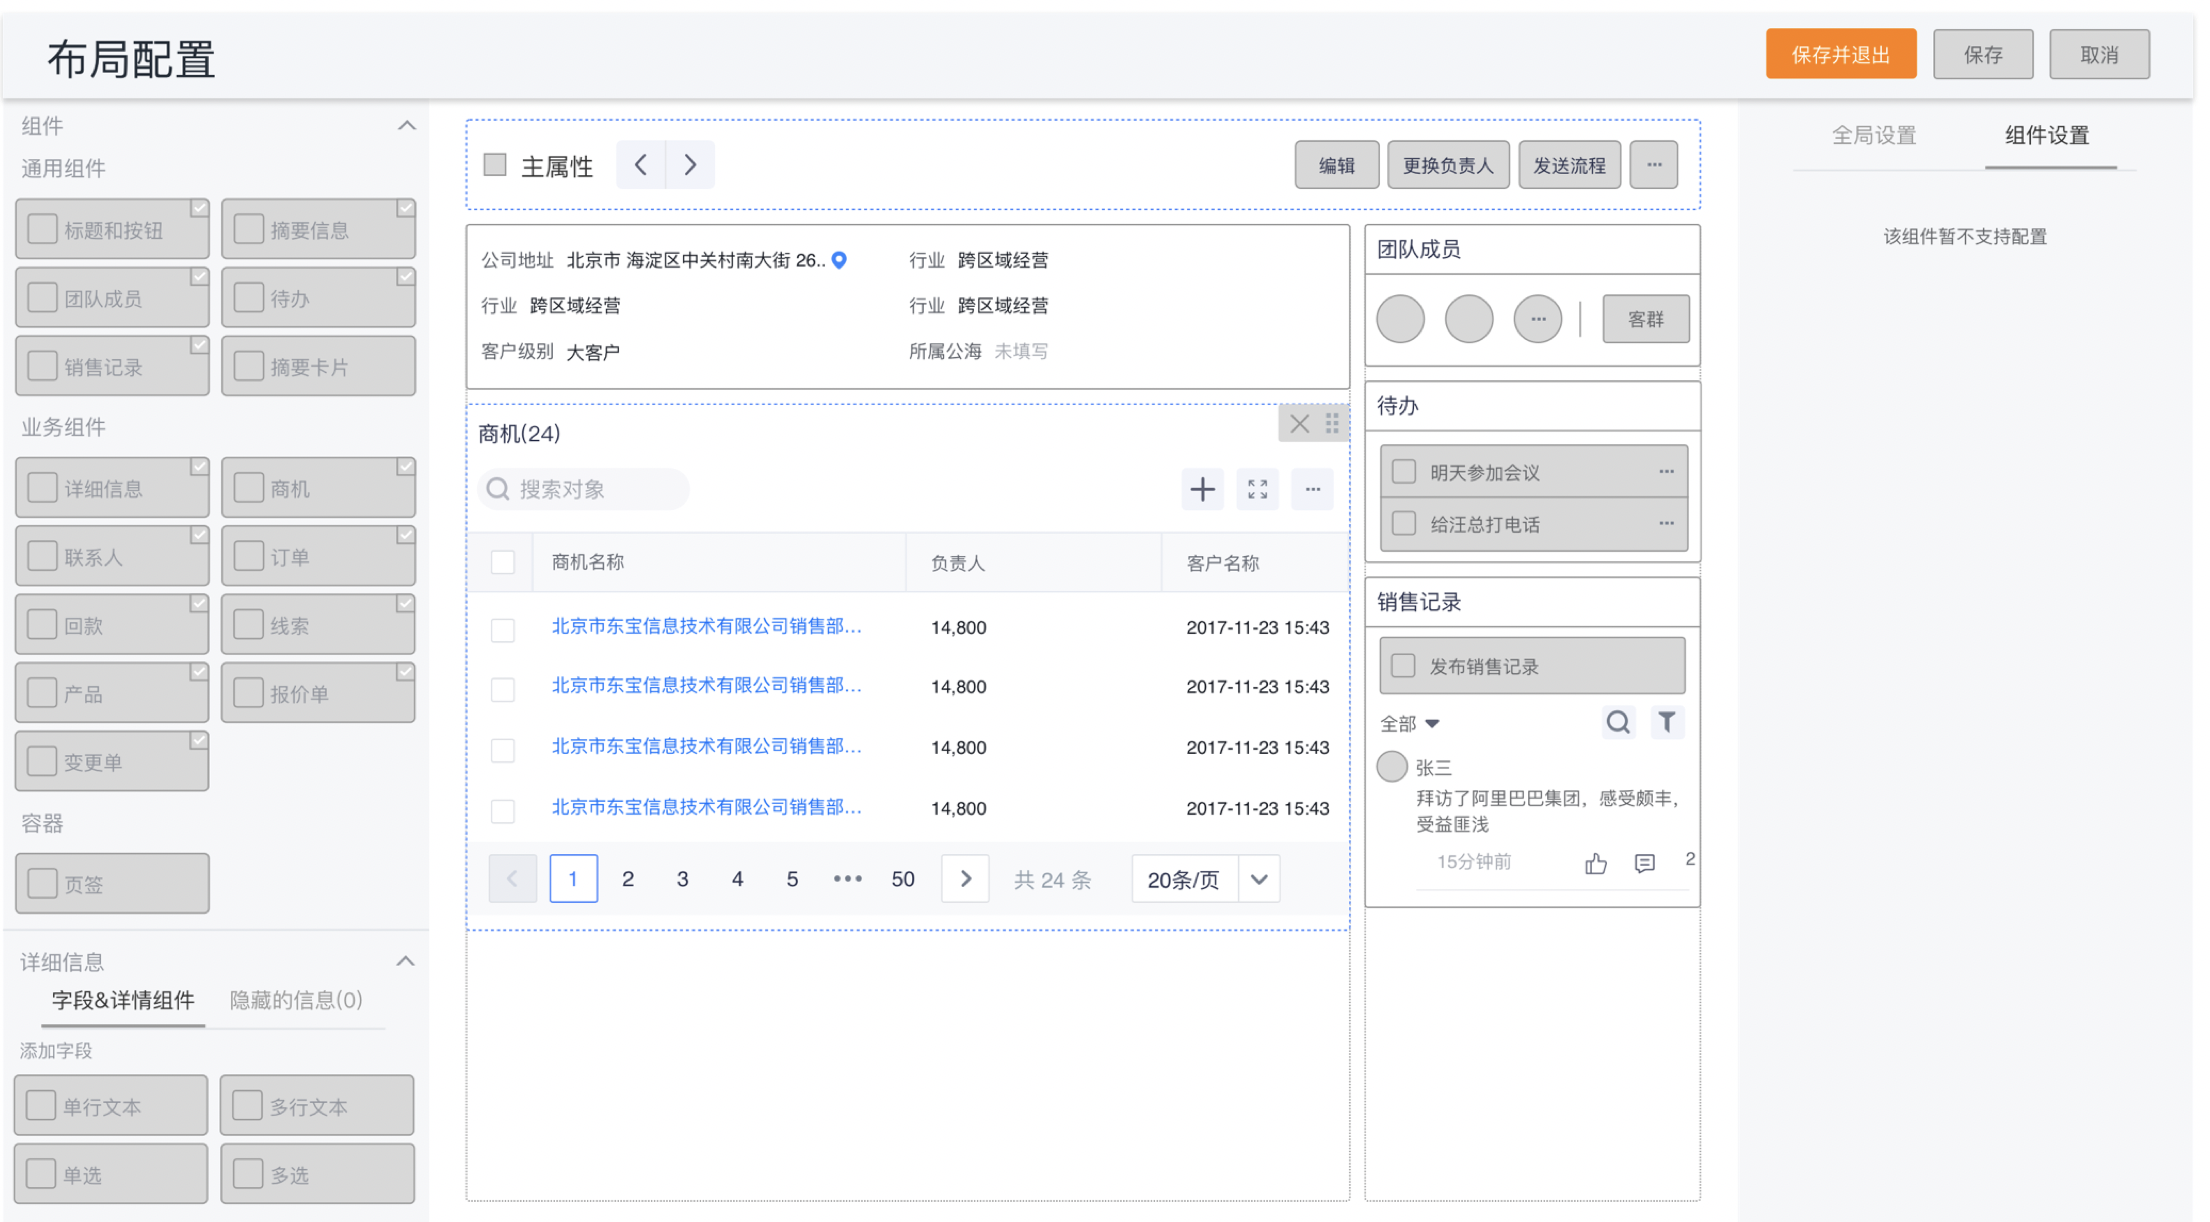Go to page 2 of 商机 list
The height and width of the screenshot is (1222, 2210).
628,879
